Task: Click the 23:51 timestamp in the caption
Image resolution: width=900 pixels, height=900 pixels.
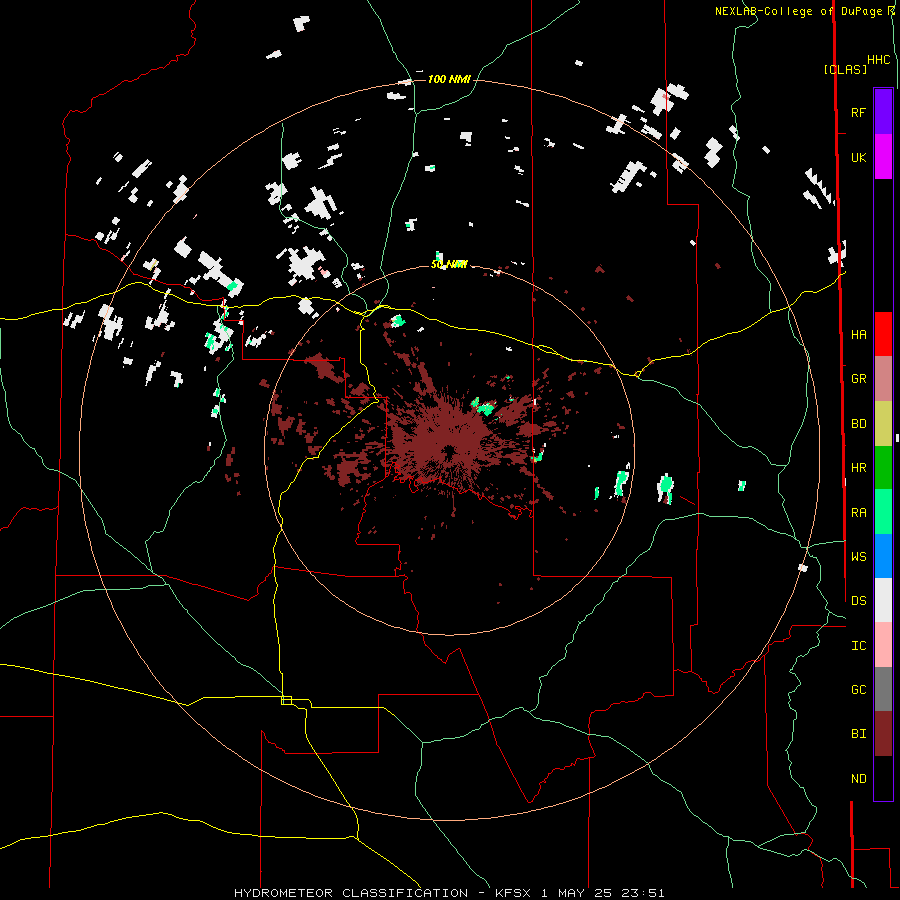Action: tap(645, 893)
